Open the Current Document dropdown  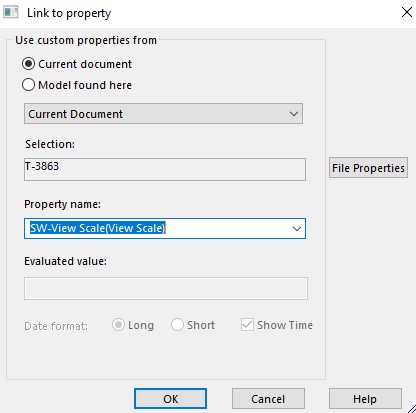click(x=163, y=114)
